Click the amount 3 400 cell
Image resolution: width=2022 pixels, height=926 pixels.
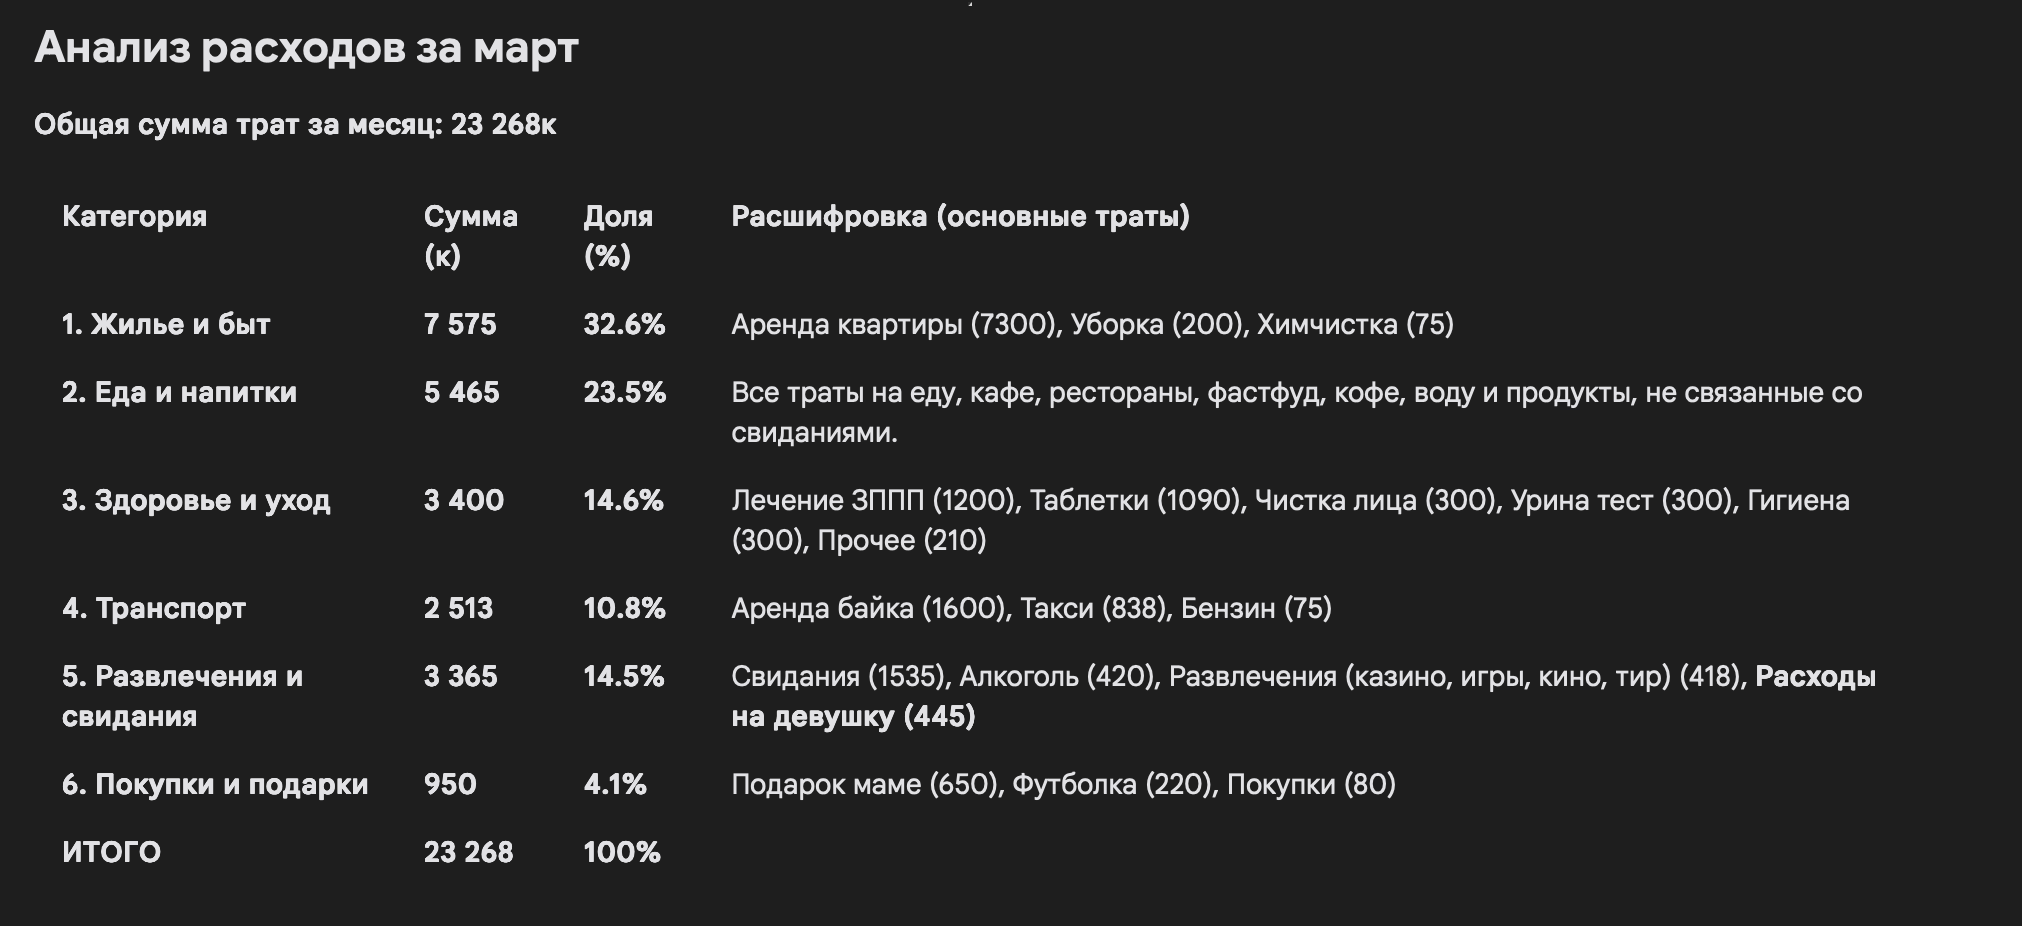pos(464,500)
